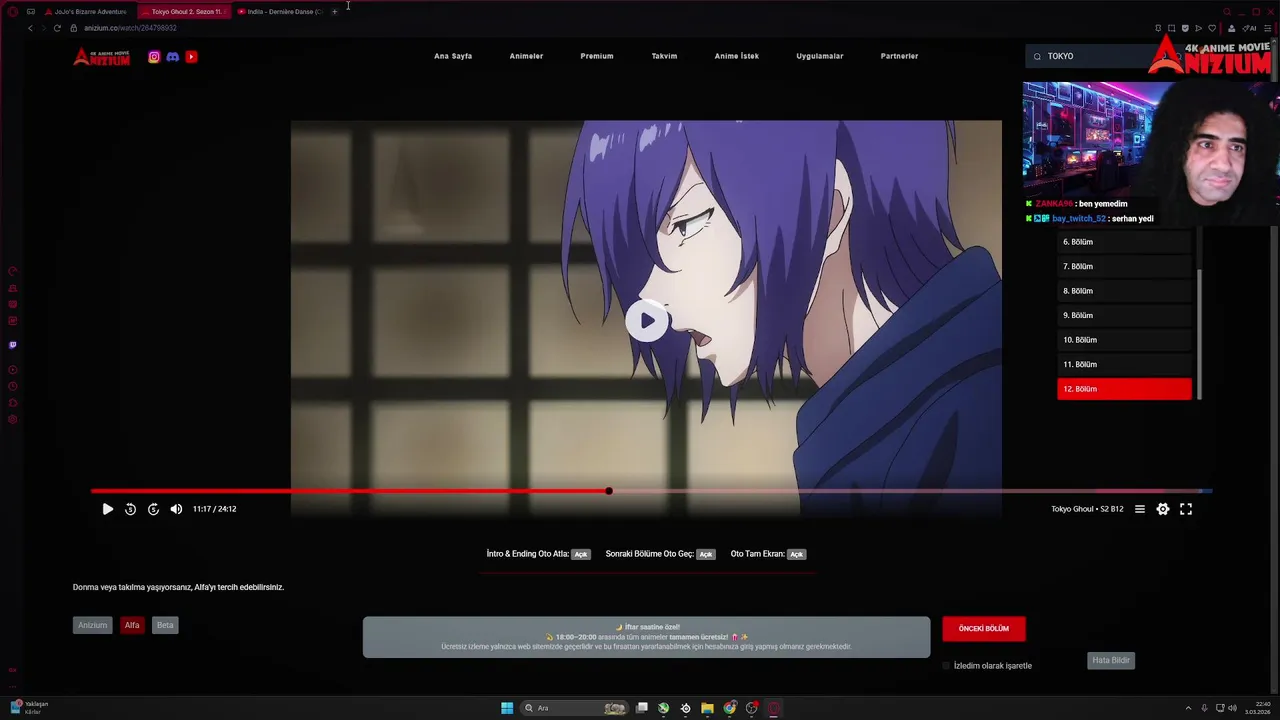1280x720 pixels.
Task: Select the Alfa server option
Action: coord(132,625)
